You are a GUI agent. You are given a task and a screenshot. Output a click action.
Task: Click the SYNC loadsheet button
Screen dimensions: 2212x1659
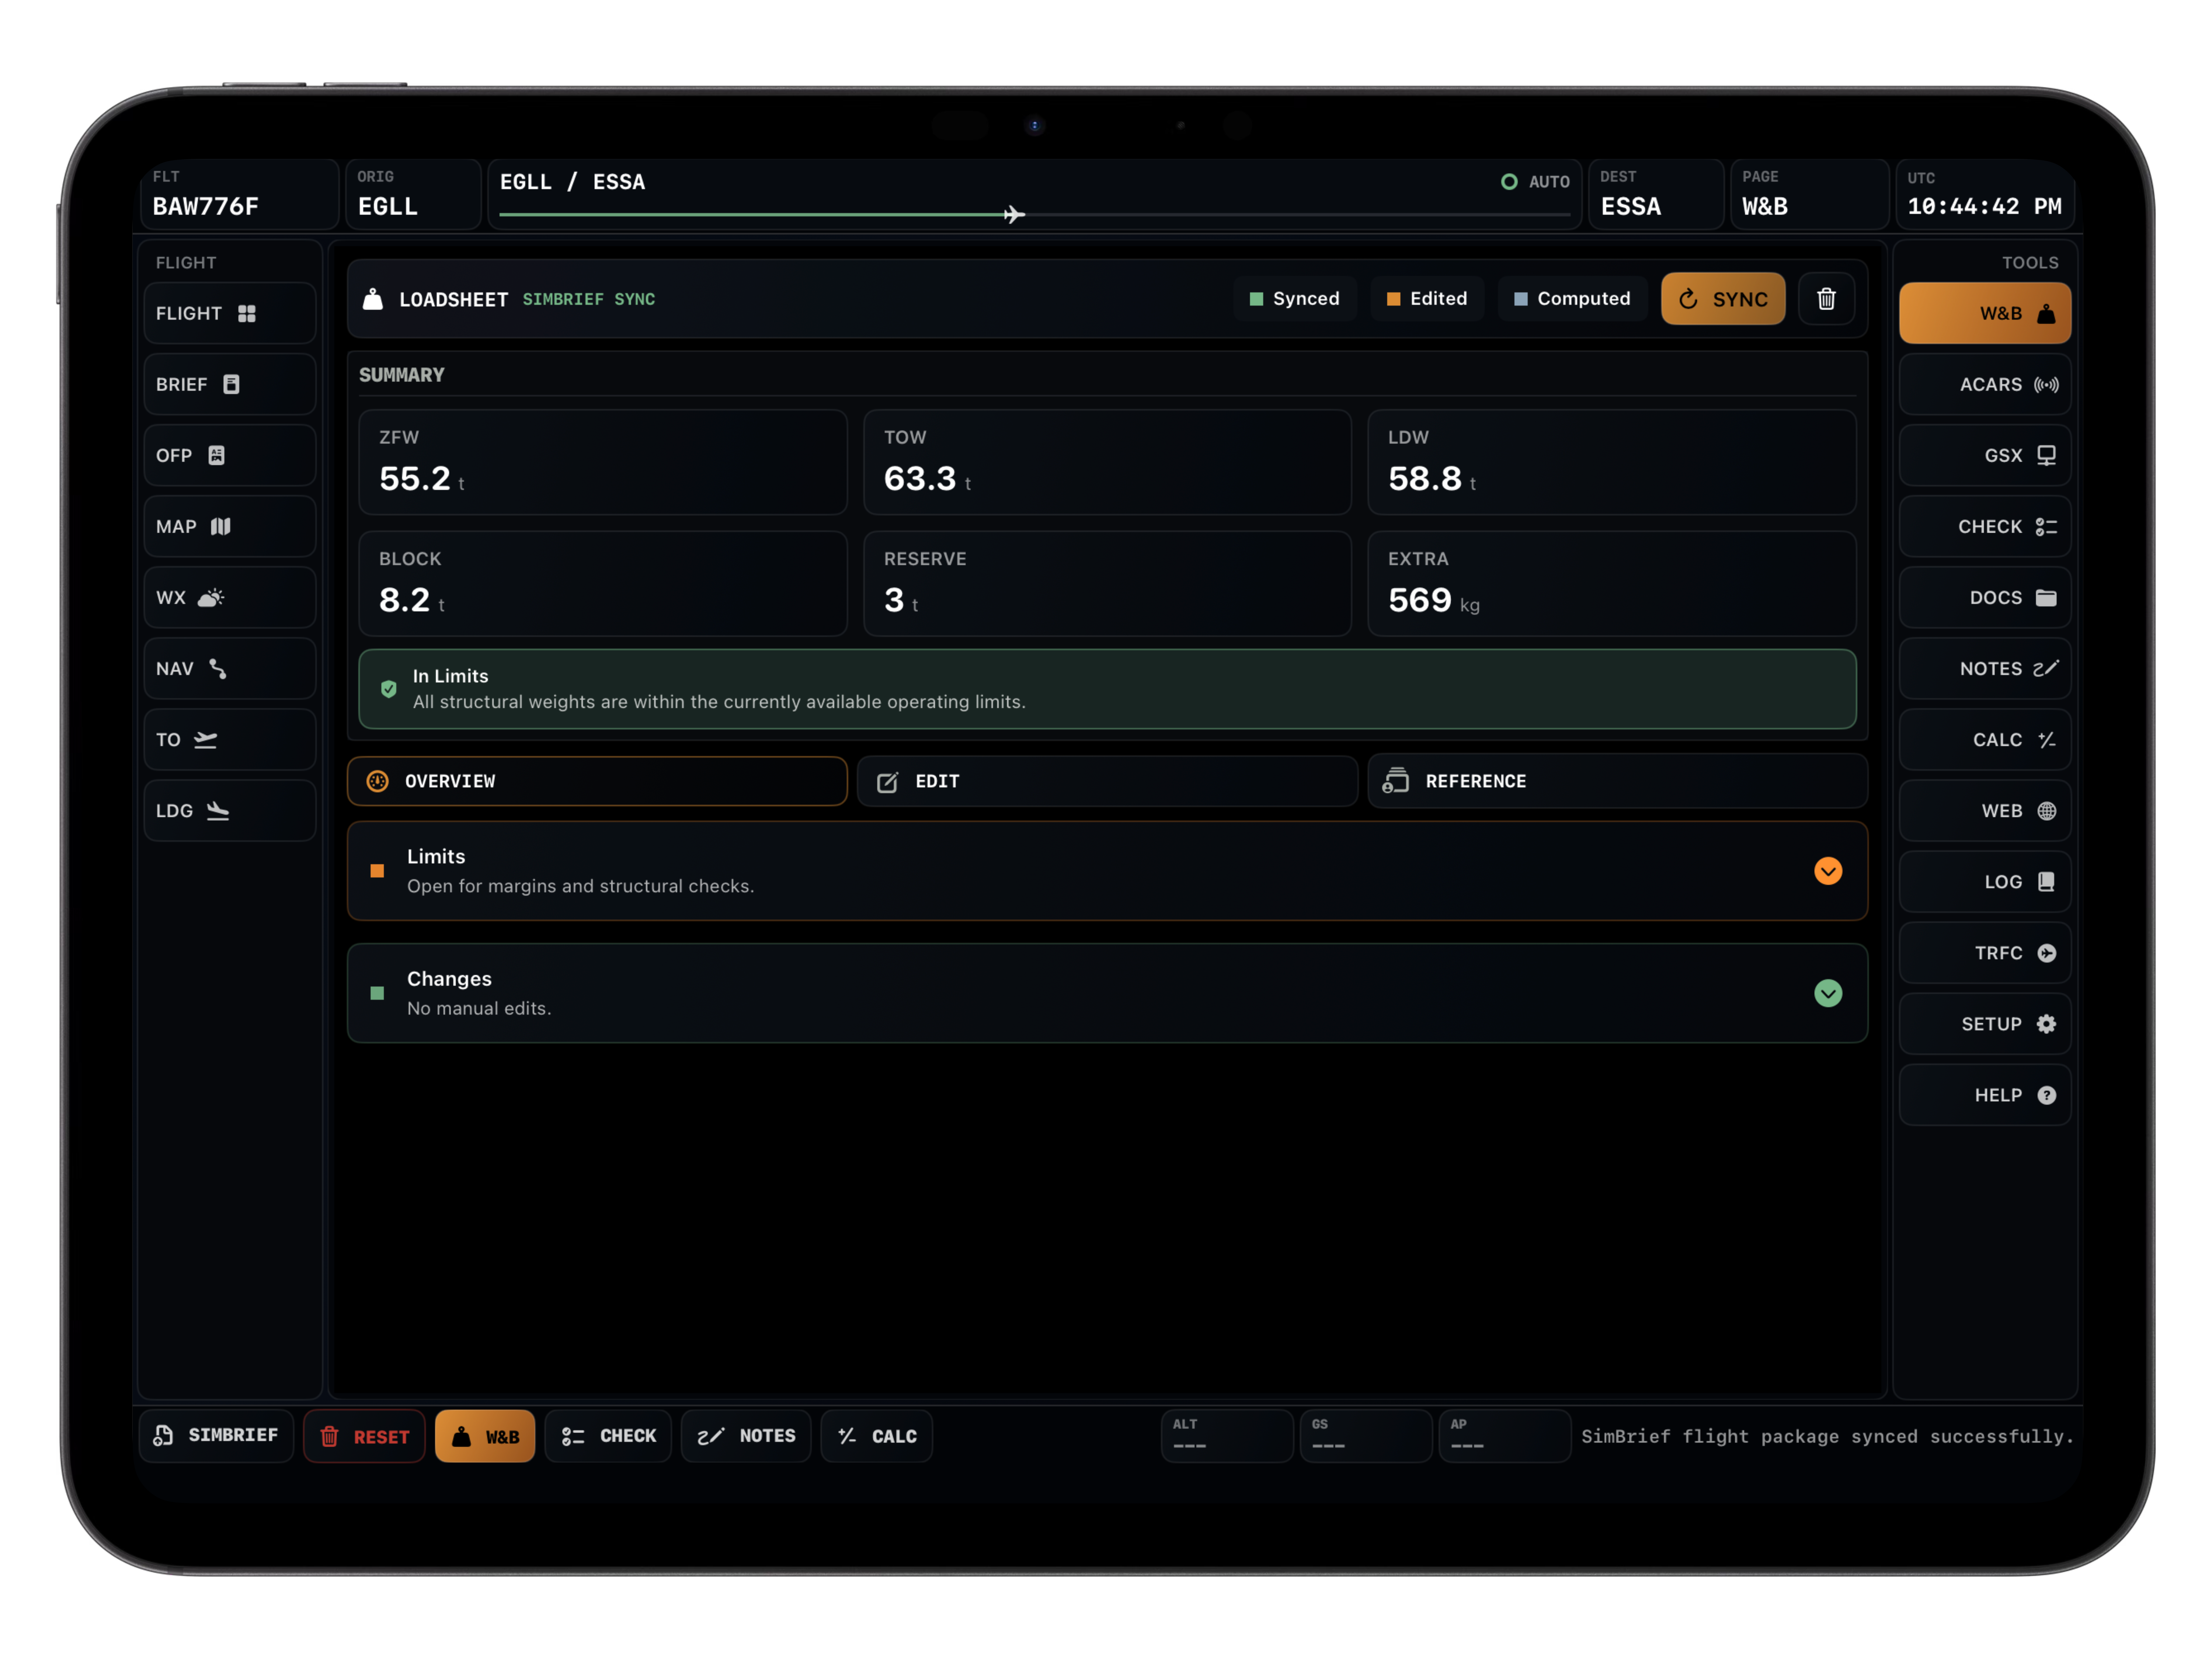(1723, 299)
